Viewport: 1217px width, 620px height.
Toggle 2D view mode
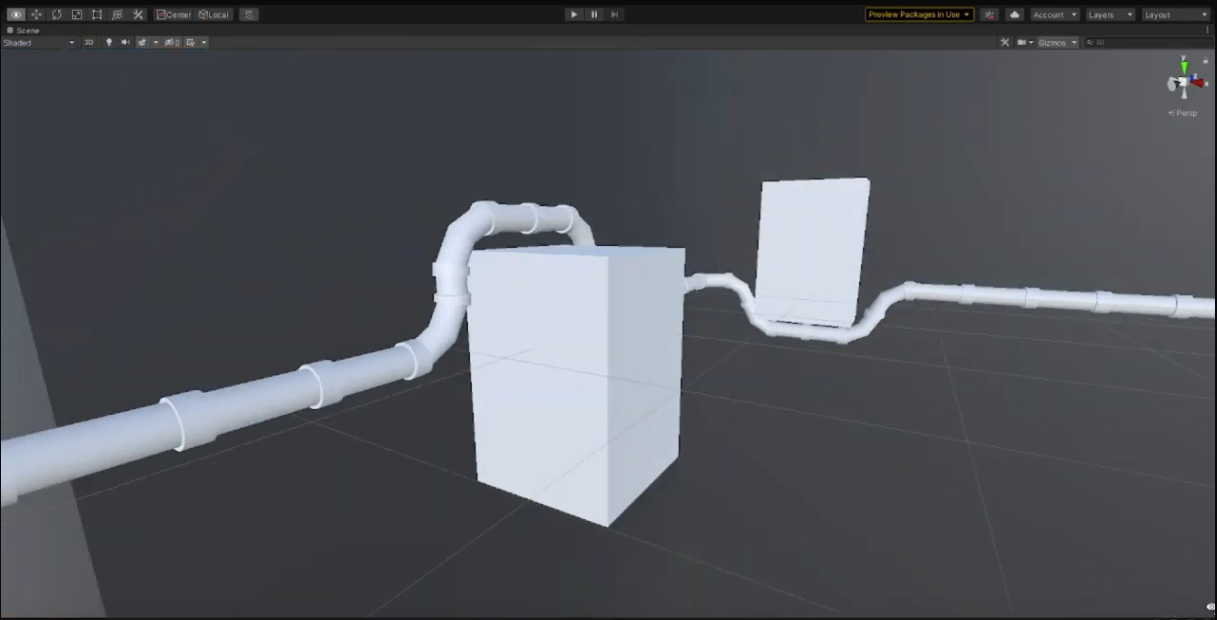[89, 42]
